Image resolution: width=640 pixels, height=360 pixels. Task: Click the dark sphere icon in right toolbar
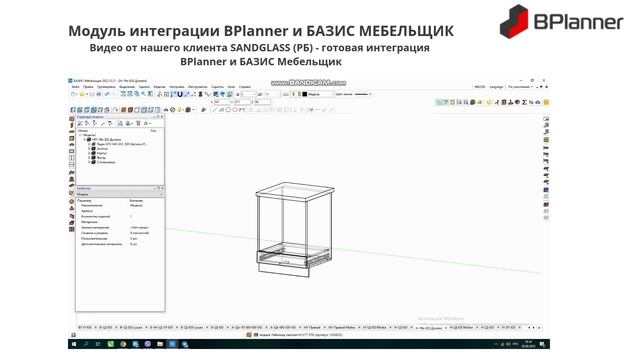tap(473, 102)
